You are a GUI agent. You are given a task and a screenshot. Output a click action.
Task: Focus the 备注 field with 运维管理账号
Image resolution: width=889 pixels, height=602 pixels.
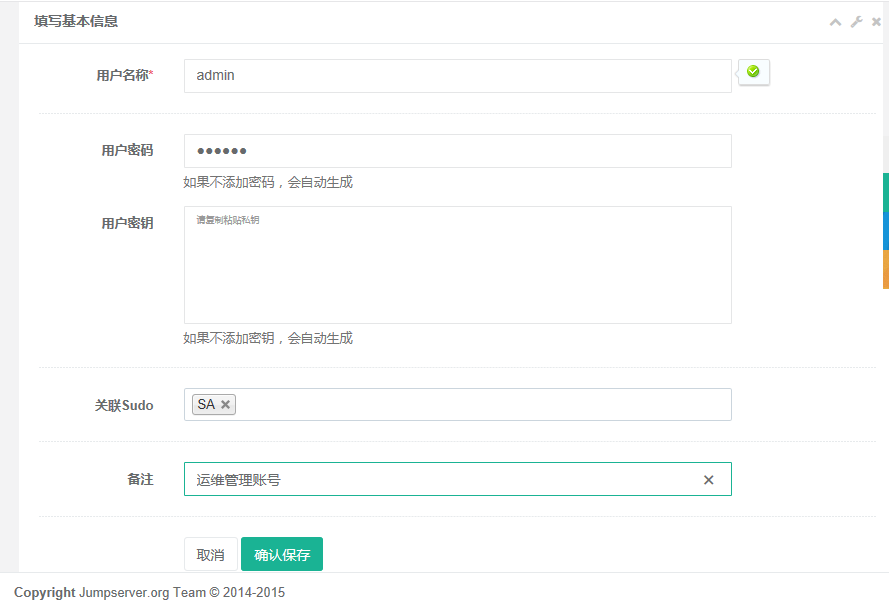pyautogui.click(x=458, y=479)
